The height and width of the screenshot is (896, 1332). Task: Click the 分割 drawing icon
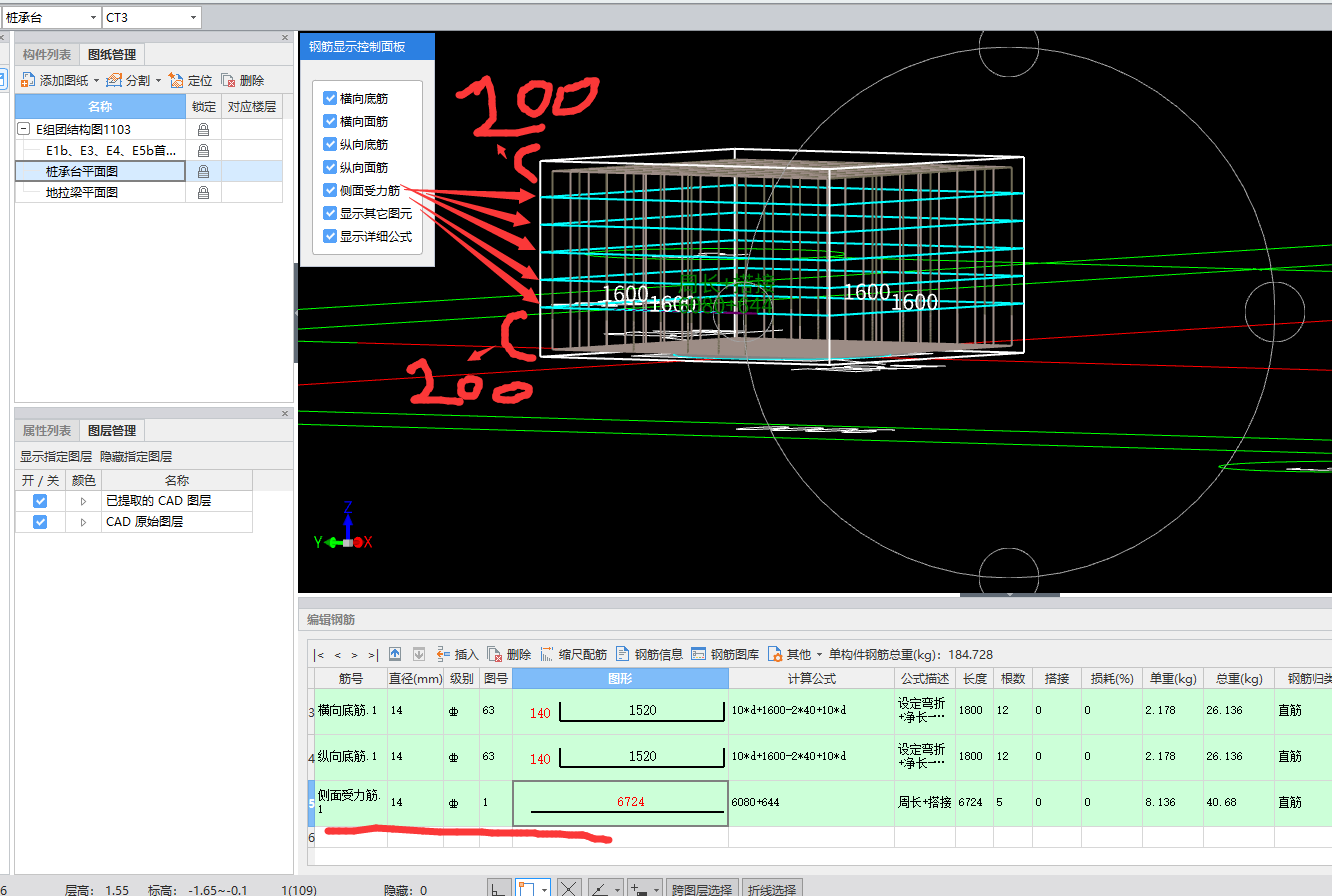[x=114, y=80]
